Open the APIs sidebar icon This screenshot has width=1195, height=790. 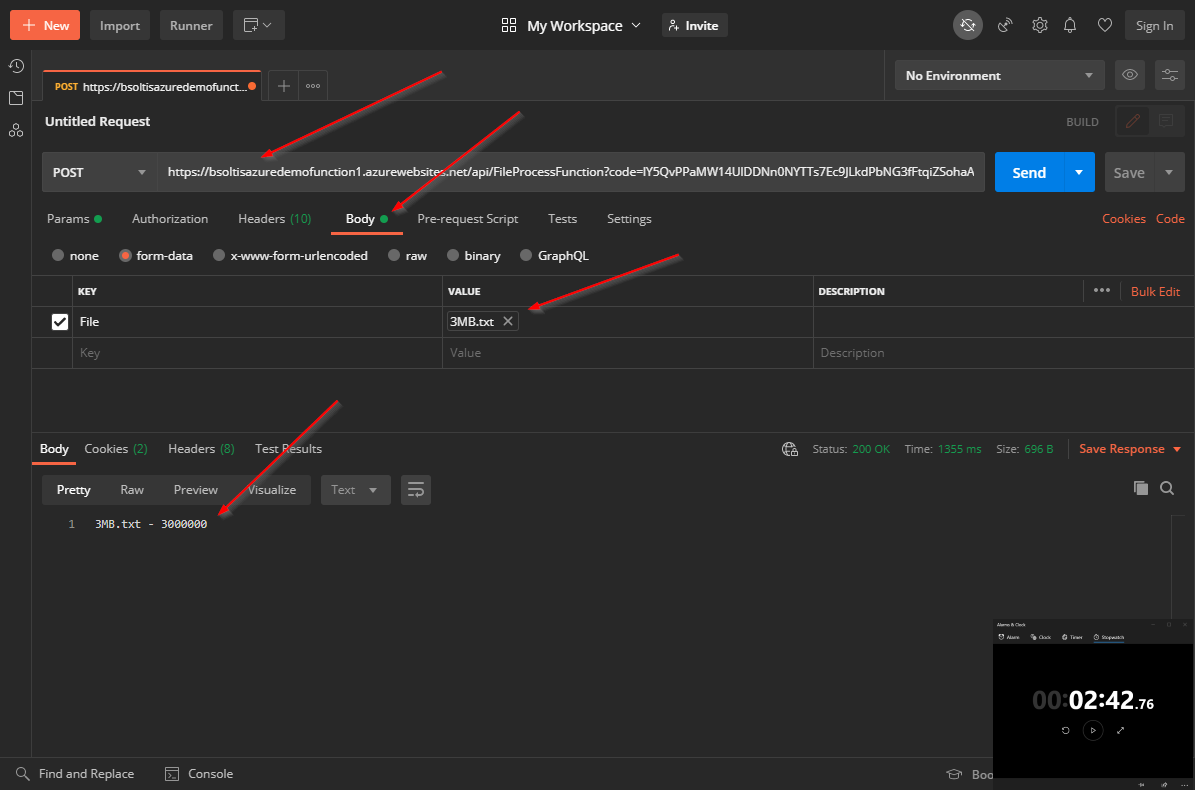(16, 130)
